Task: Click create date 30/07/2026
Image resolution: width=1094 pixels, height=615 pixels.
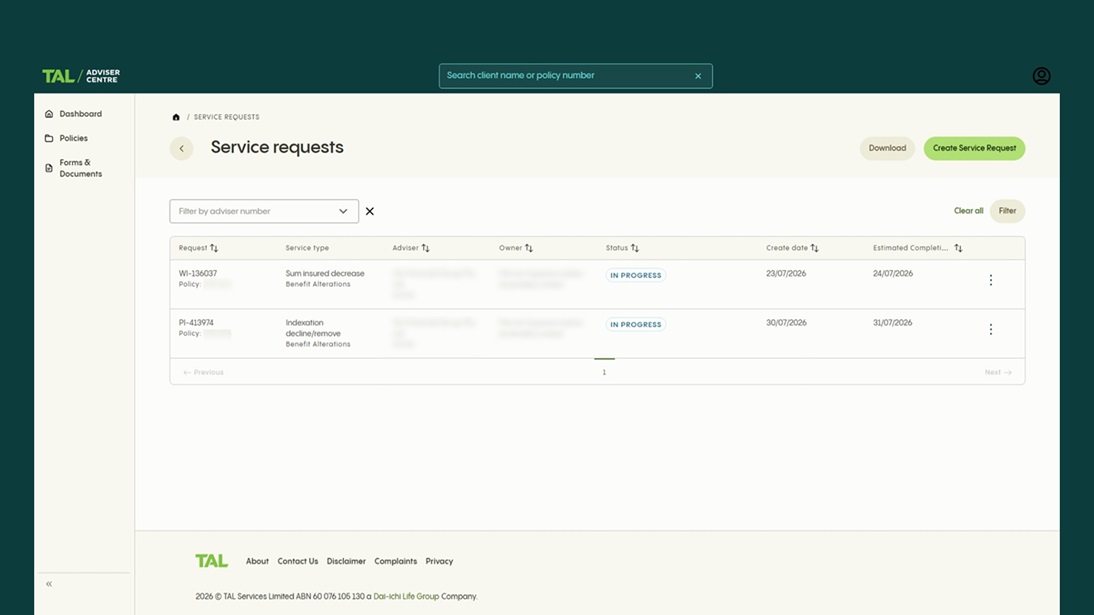Action: coord(786,323)
